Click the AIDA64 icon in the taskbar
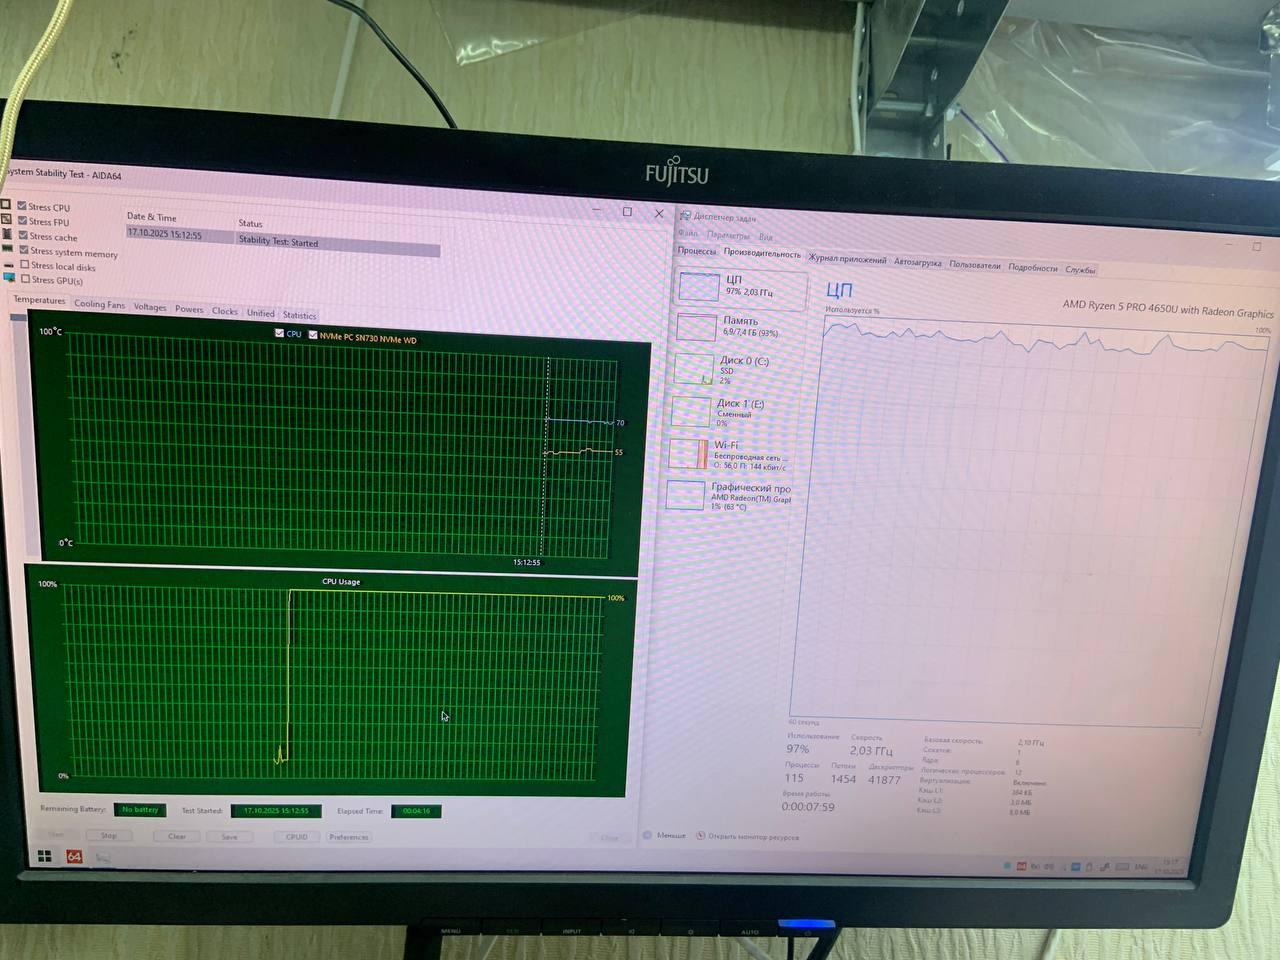Viewport: 1280px width, 960px height. [74, 857]
